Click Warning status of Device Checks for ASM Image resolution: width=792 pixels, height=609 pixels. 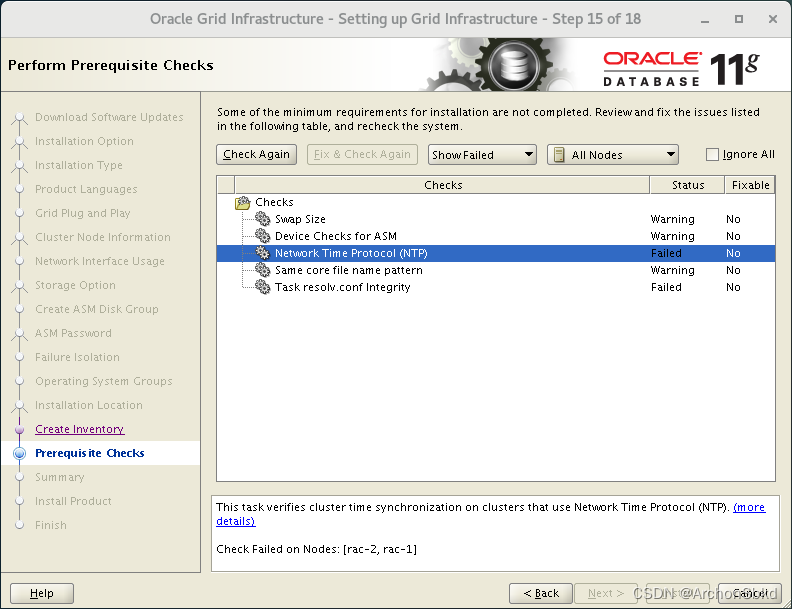point(672,236)
